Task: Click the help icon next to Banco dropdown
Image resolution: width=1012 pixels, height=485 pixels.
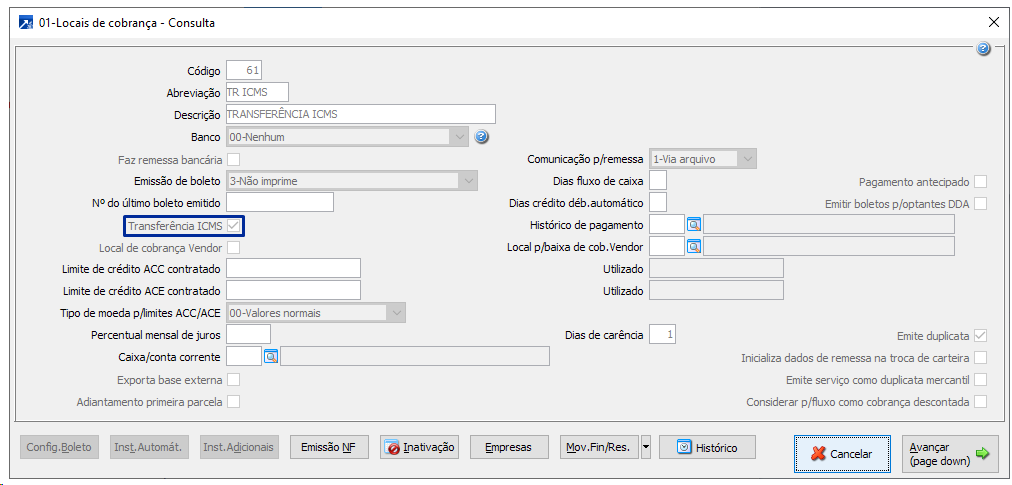Action: point(481,136)
